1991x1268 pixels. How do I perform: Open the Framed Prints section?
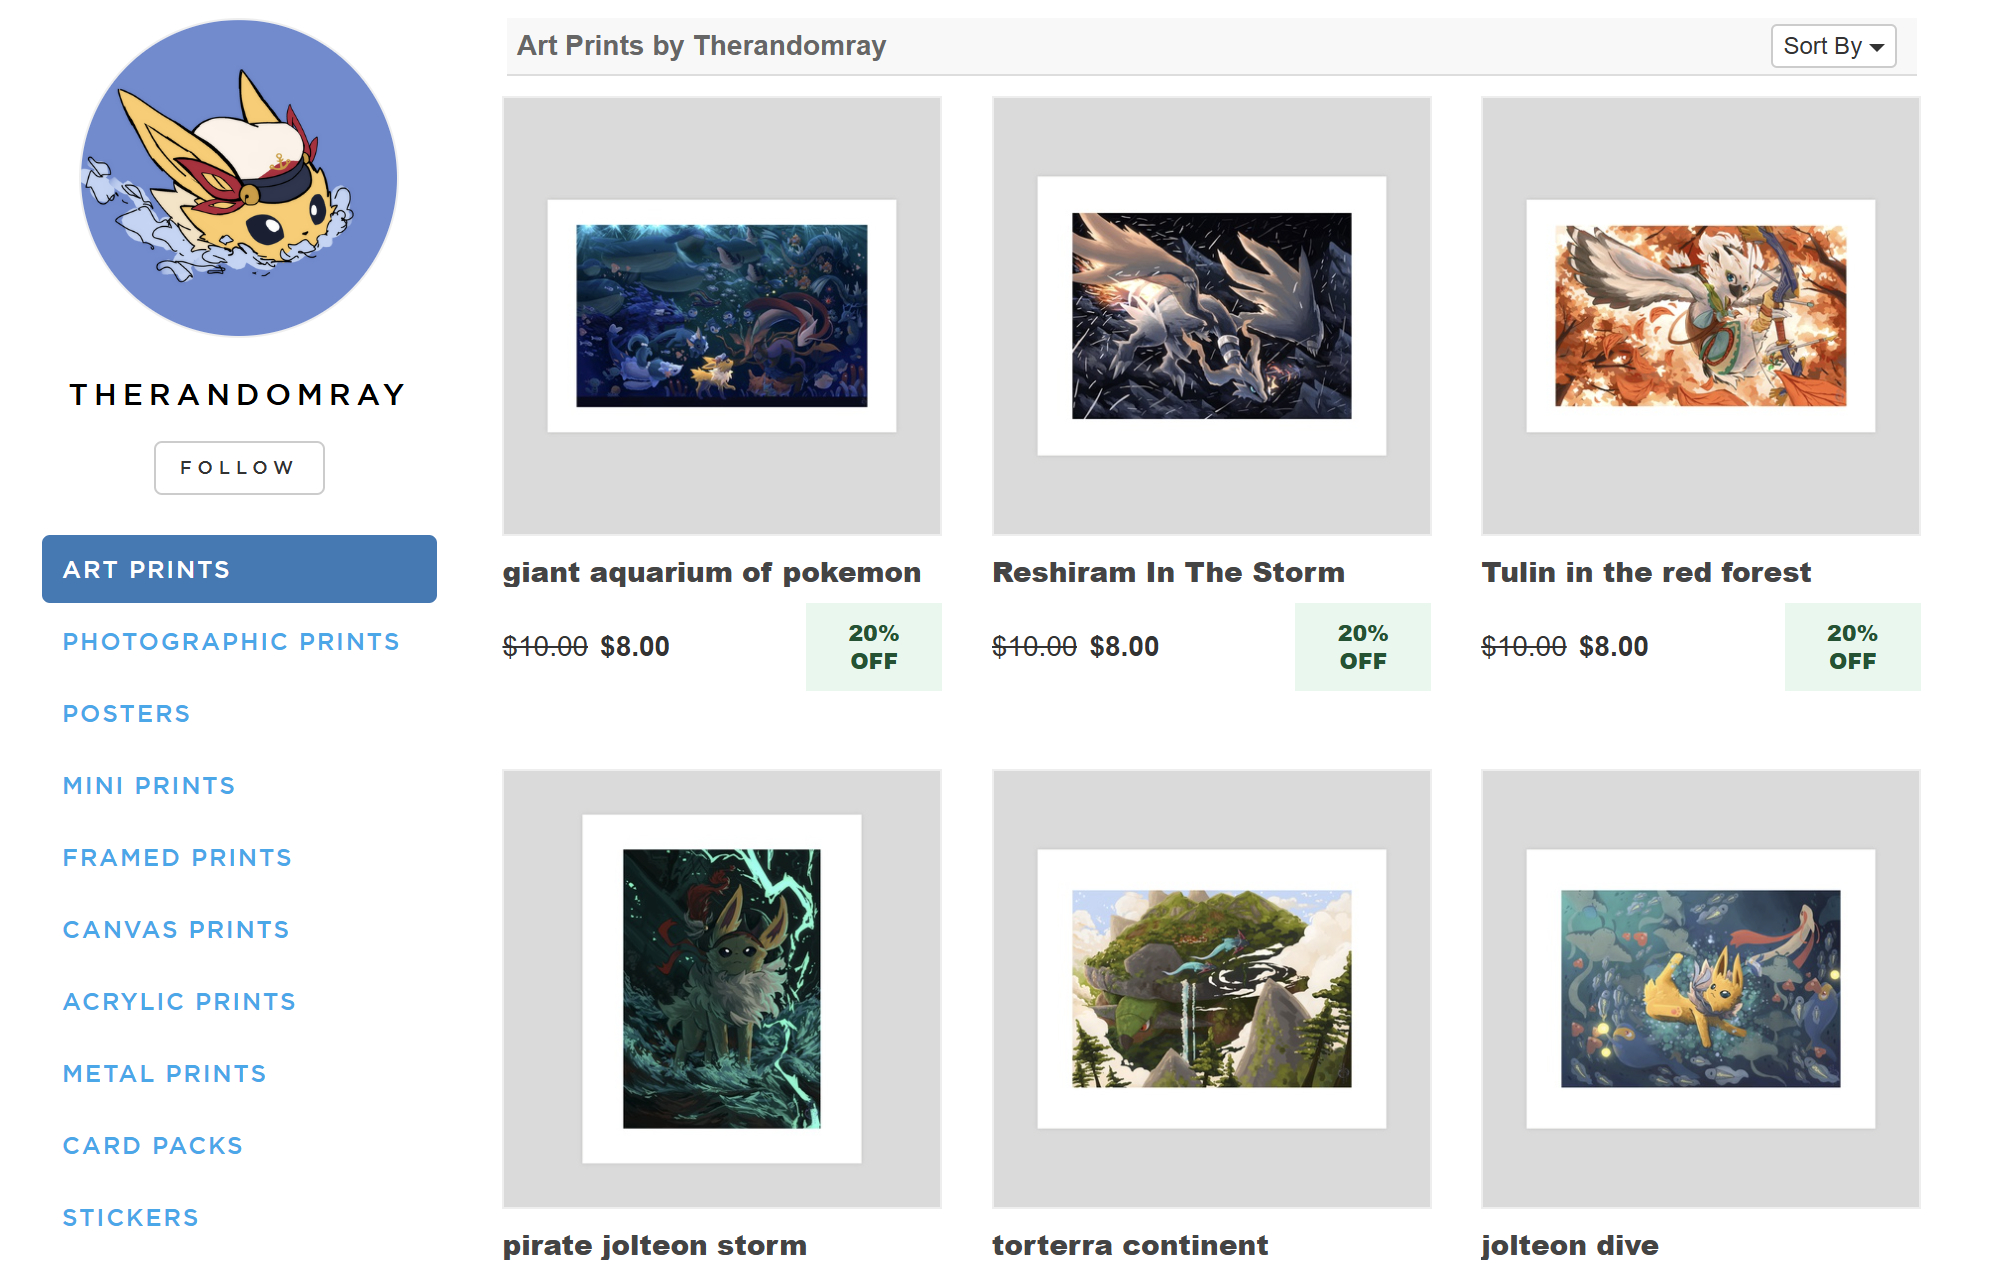point(177,858)
